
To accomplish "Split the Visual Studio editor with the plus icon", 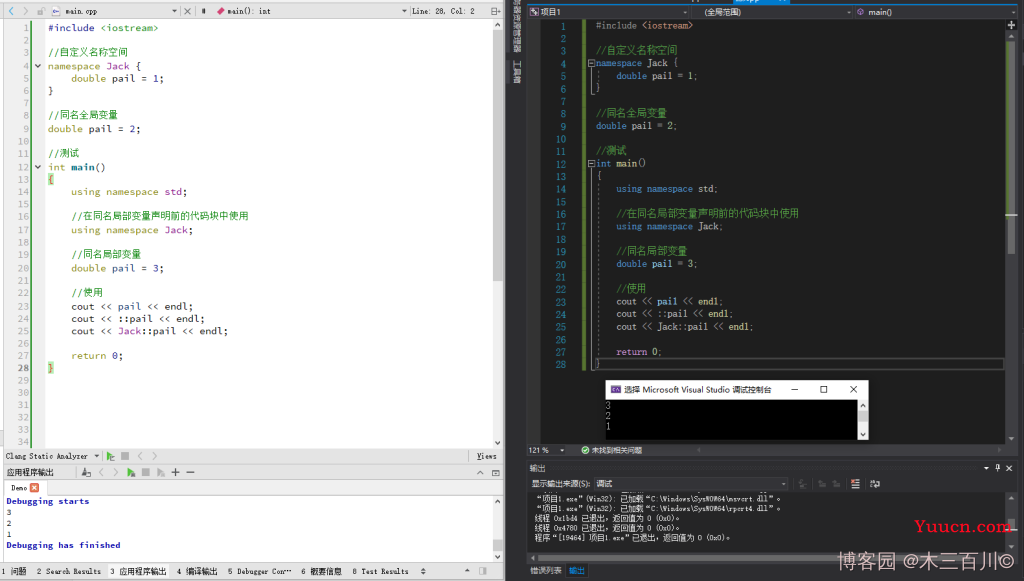I will [1012, 25].
